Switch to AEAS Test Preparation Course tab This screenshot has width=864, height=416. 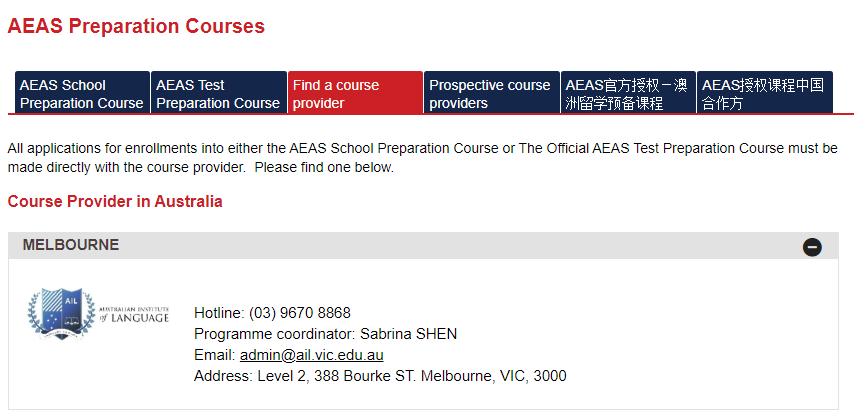219,93
